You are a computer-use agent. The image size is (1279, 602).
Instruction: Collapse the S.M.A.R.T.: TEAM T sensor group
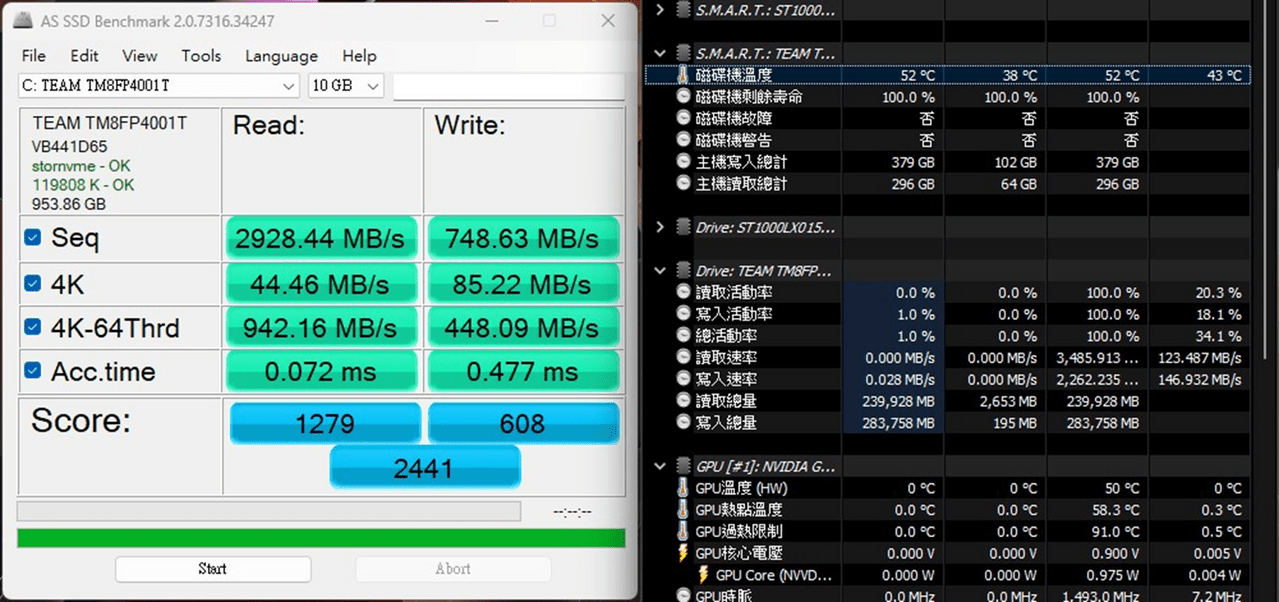659,53
